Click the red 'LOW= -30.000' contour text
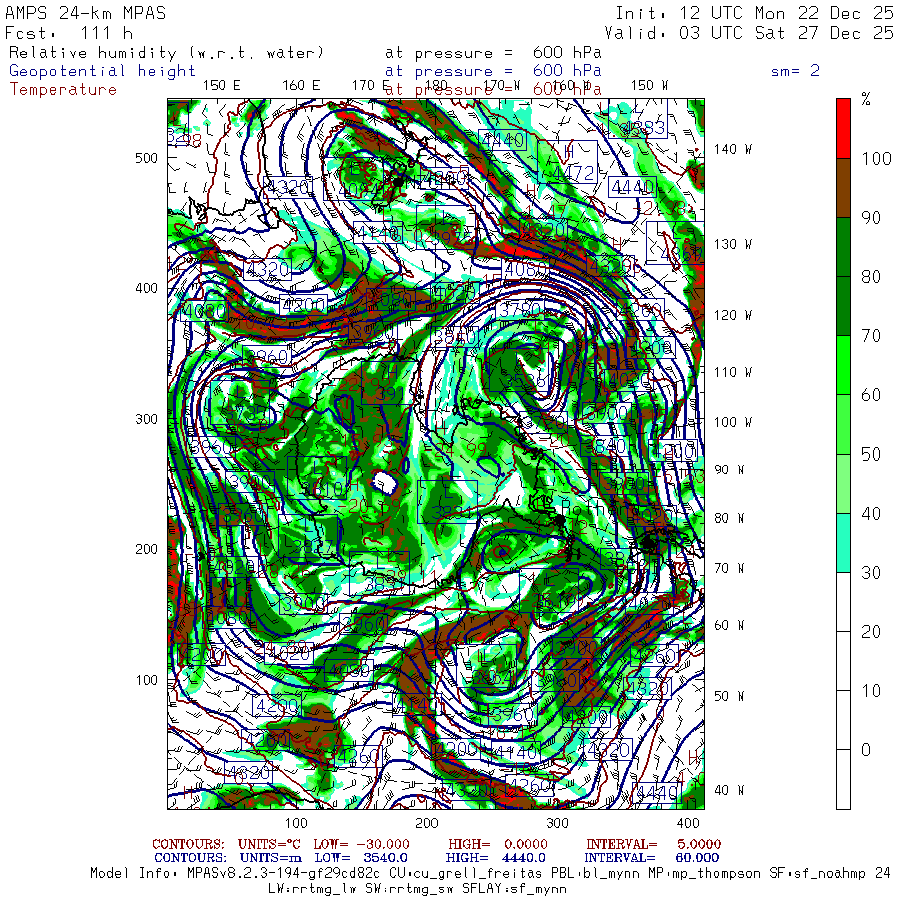Viewport: 900px width, 900px height. pos(361,844)
